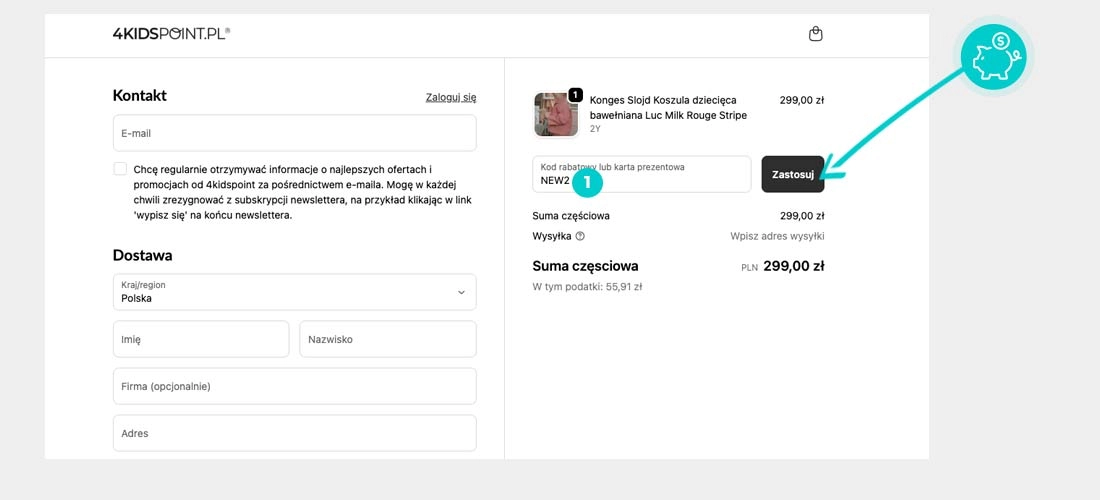Click into the Imię field

pos(200,339)
